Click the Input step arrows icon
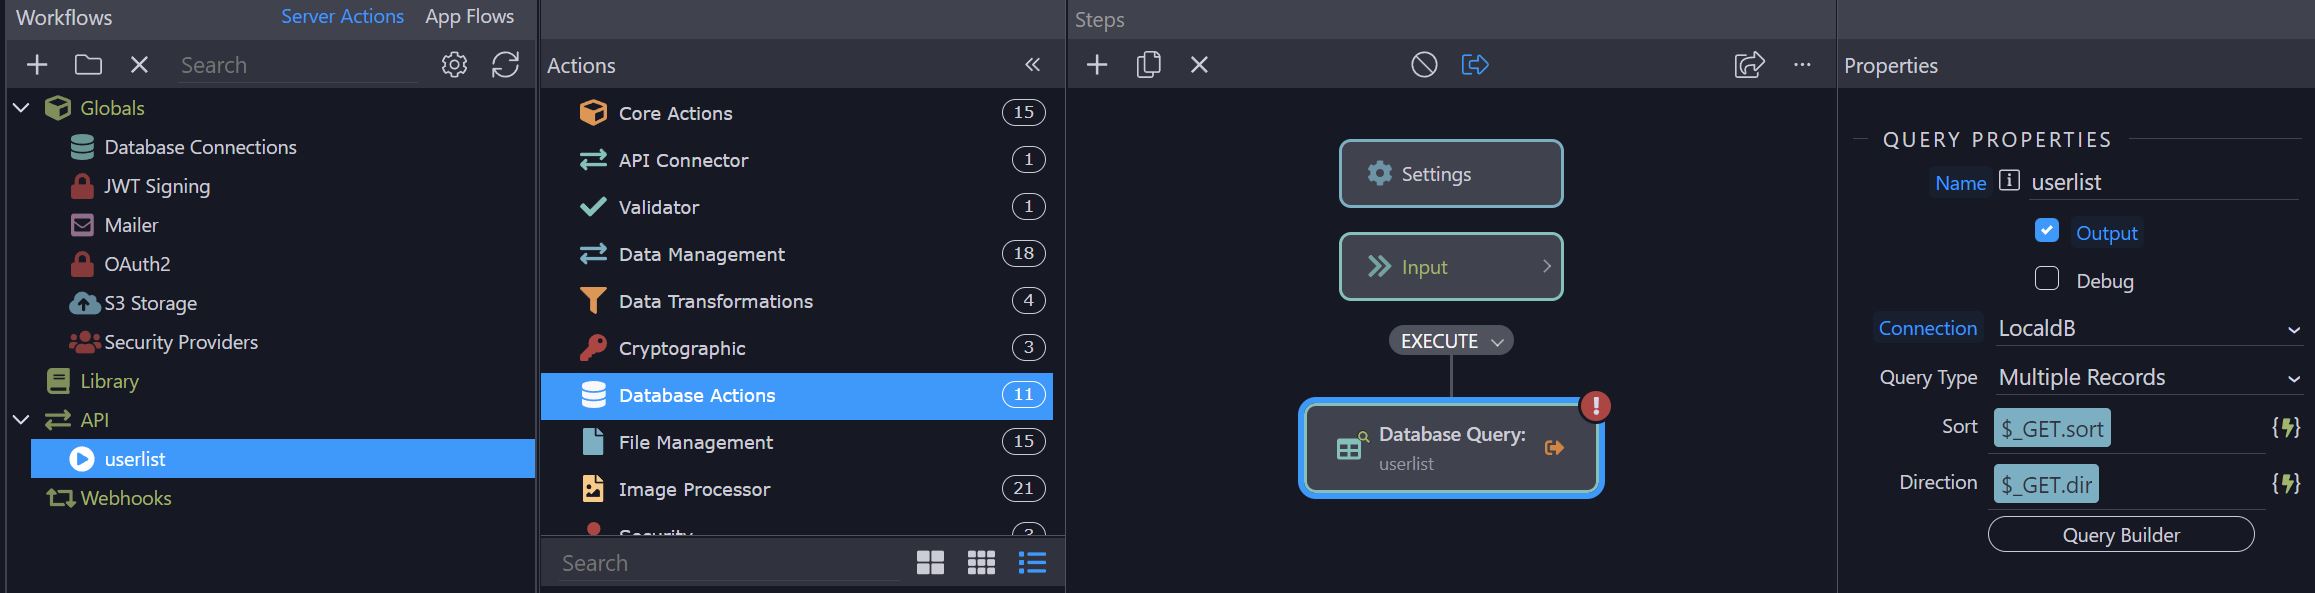Screen dimensions: 2315x593 tap(1380, 267)
